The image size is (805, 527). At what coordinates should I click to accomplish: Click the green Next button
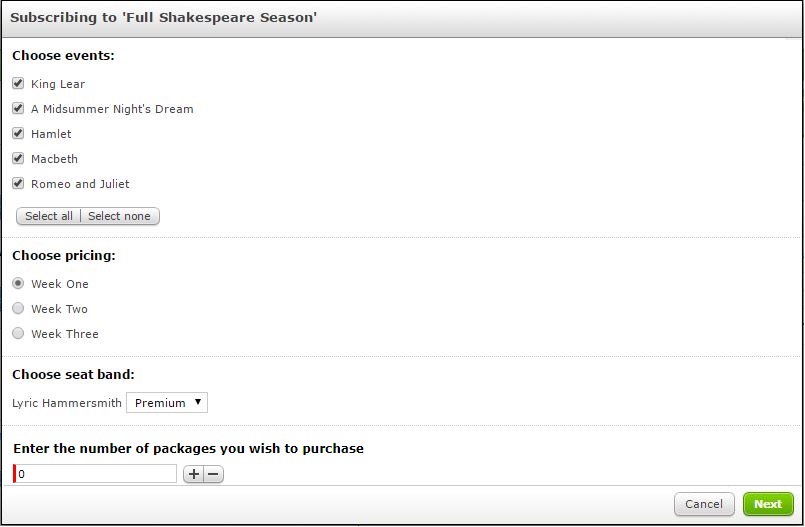click(x=768, y=504)
